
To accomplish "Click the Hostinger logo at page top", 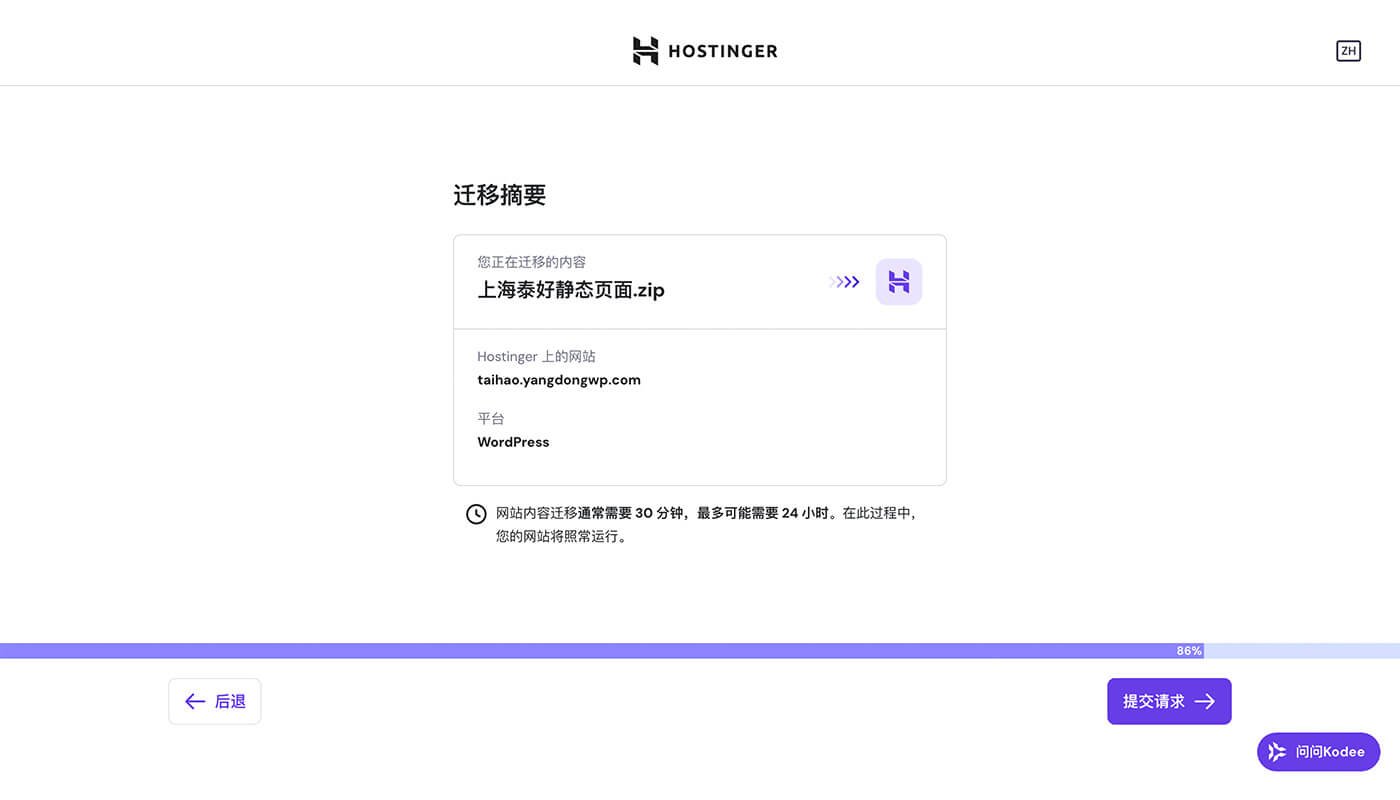I will [704, 50].
